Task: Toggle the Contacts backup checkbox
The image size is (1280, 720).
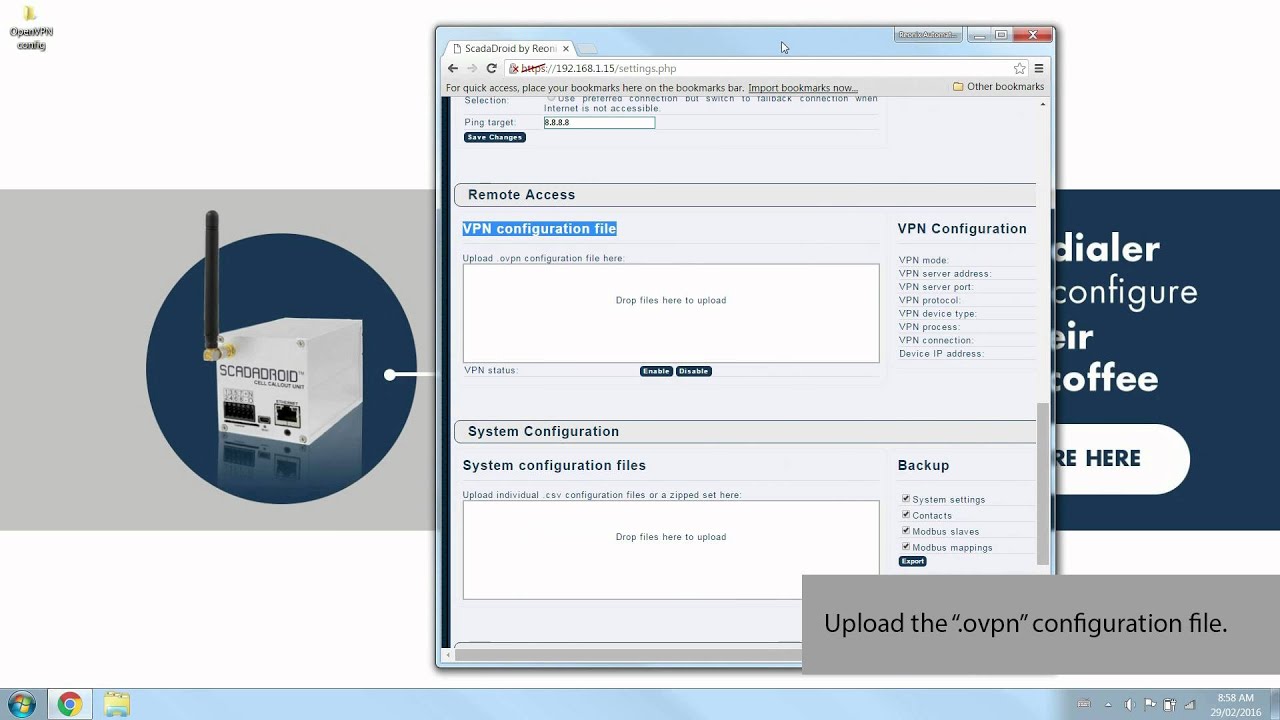Action: [906, 514]
